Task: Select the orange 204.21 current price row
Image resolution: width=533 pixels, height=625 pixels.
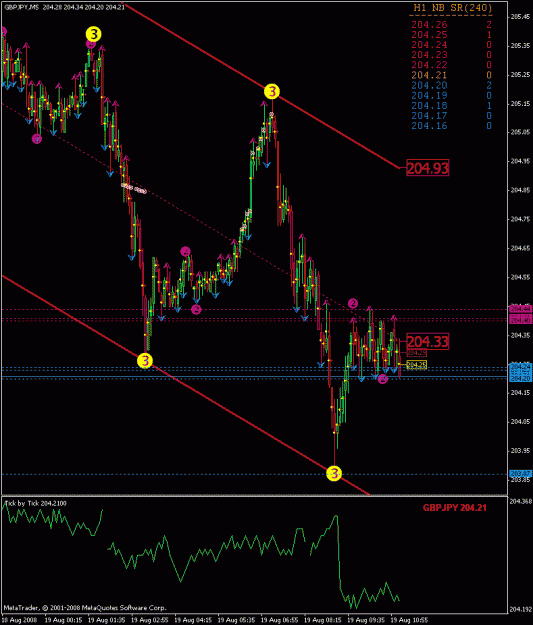Action: pos(451,75)
